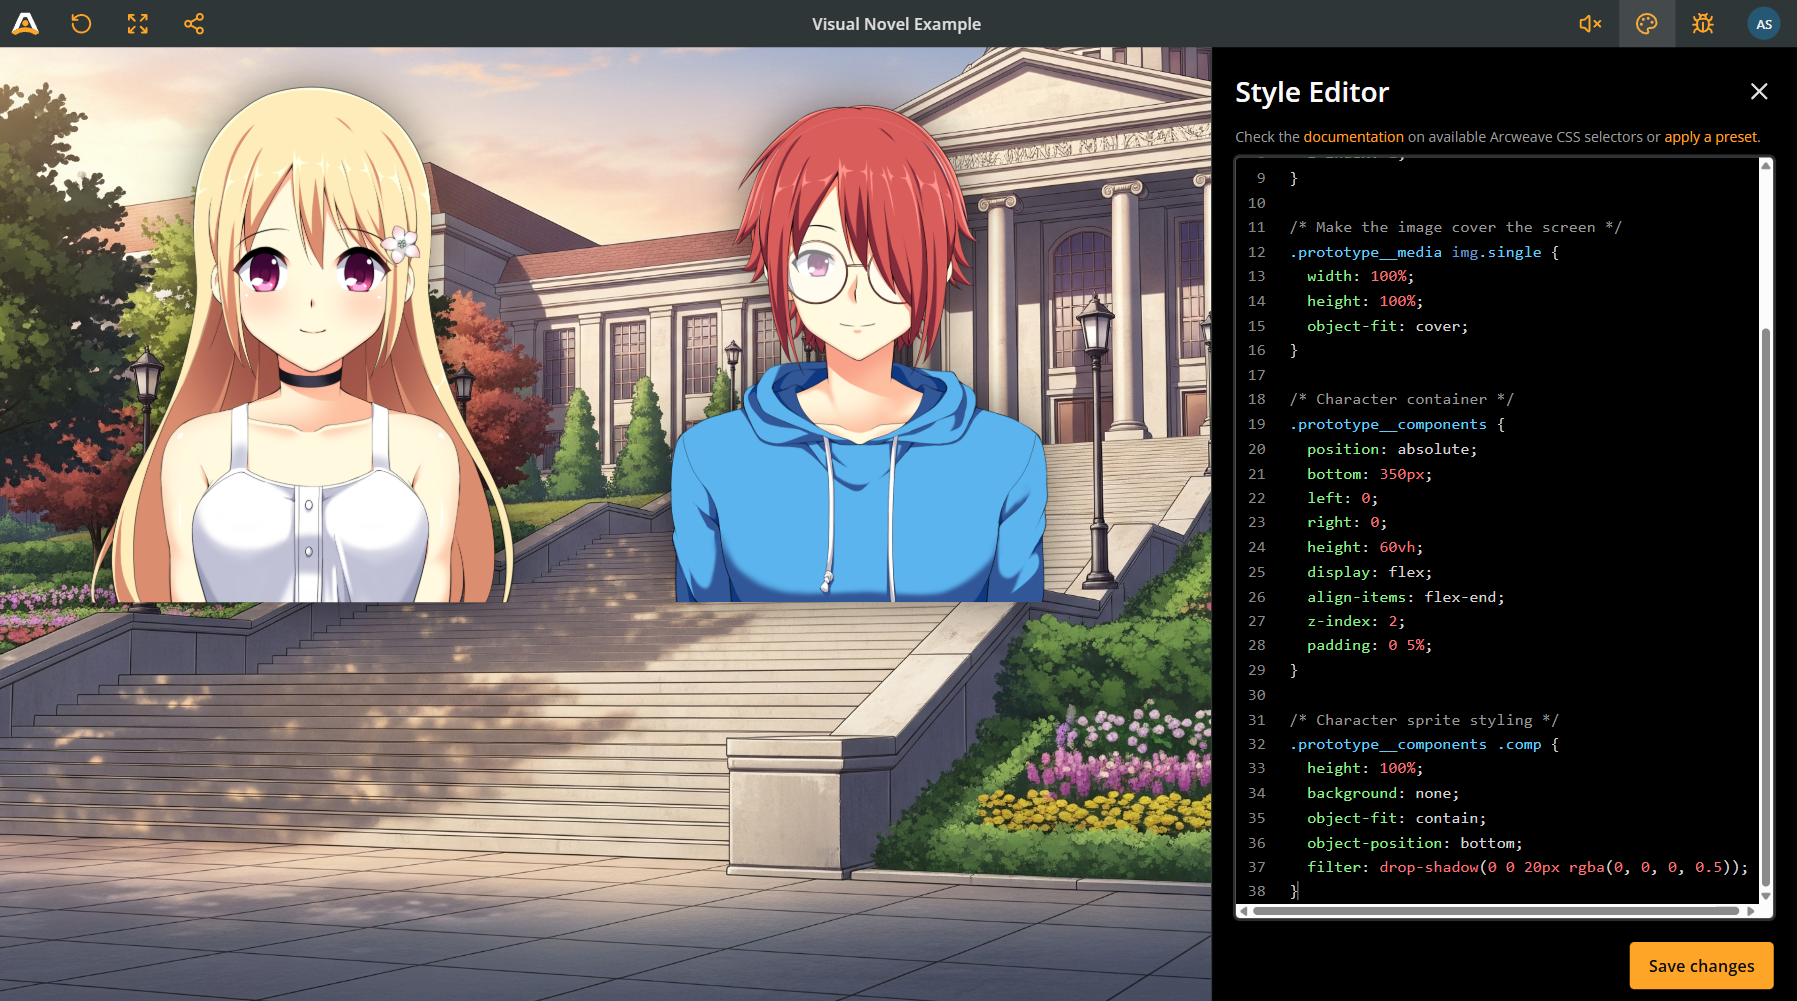Open the Style Editor palette icon

[x=1646, y=23]
